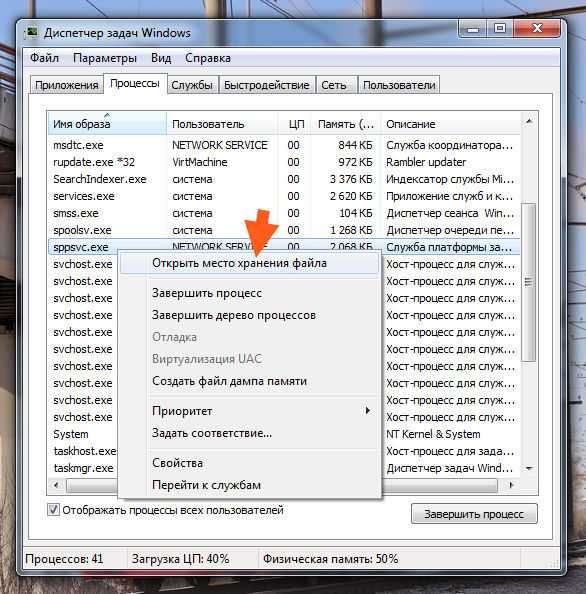The image size is (586, 594).
Task: Maximize the Task Manager window
Action: [500, 29]
